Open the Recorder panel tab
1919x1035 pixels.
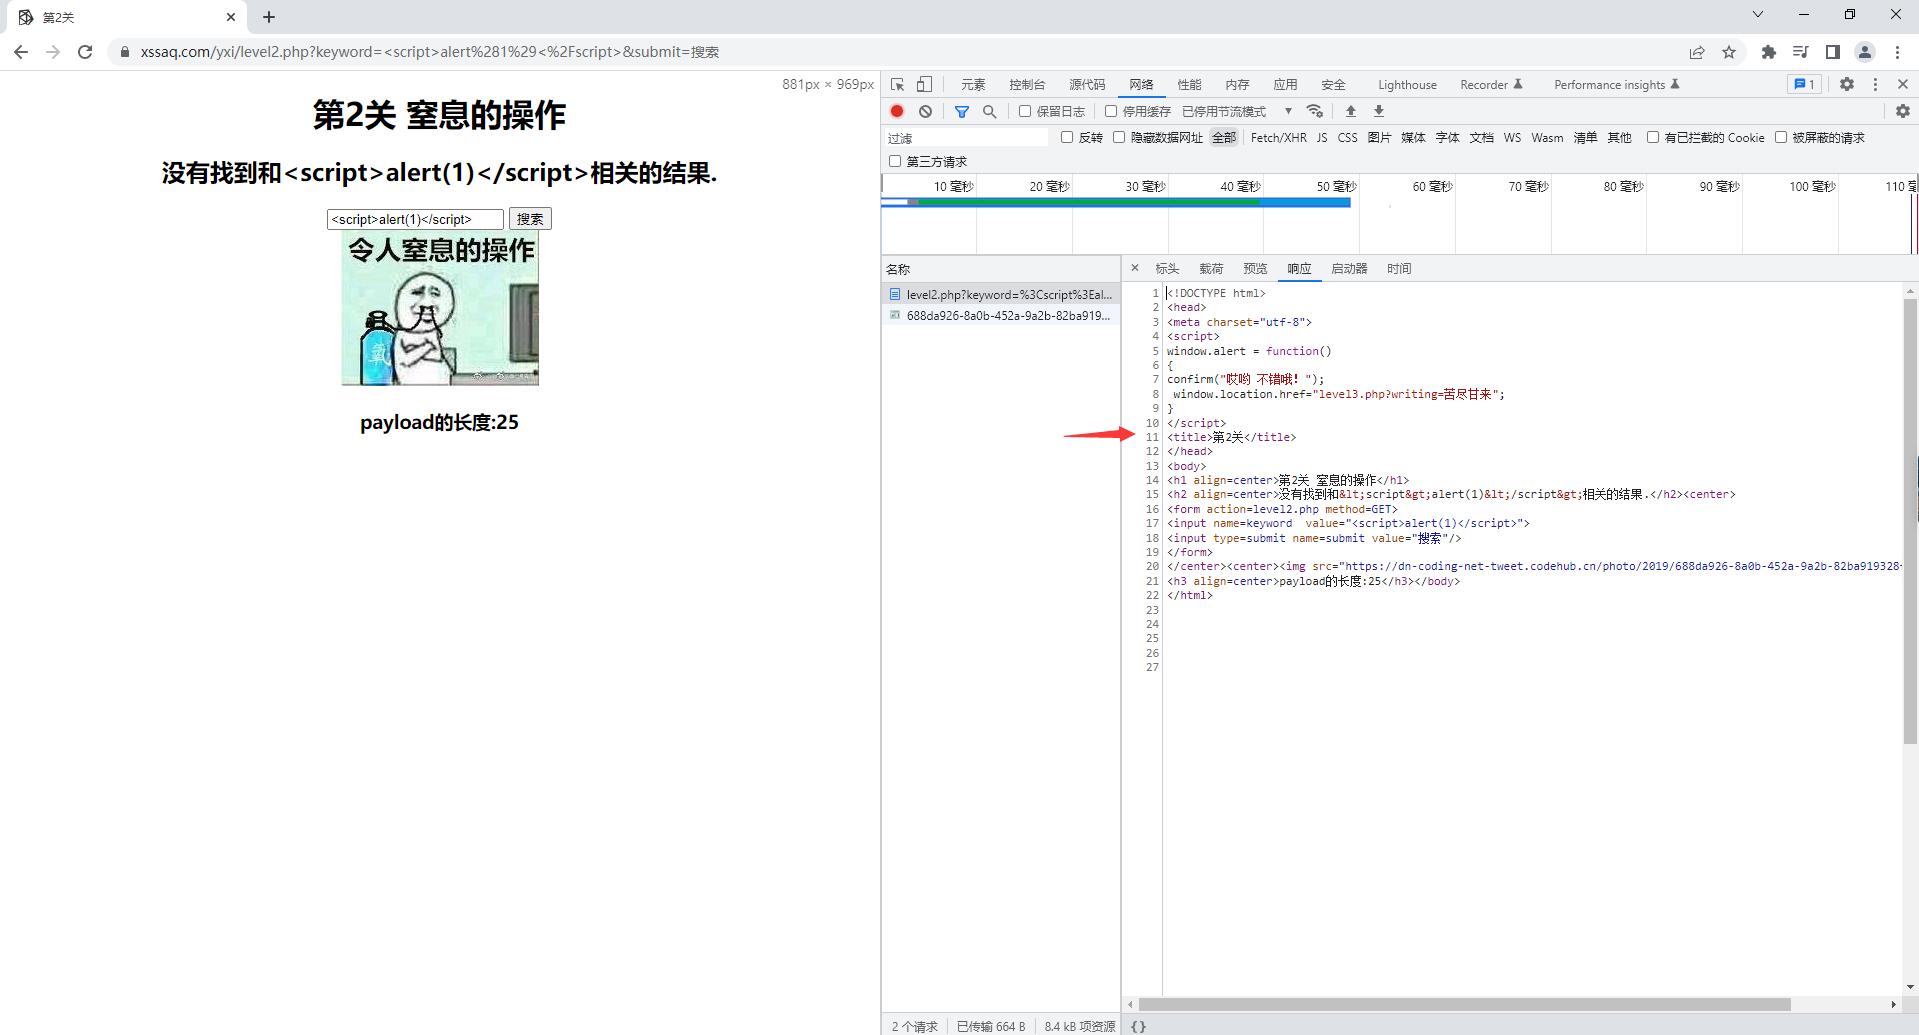pyautogui.click(x=1491, y=85)
